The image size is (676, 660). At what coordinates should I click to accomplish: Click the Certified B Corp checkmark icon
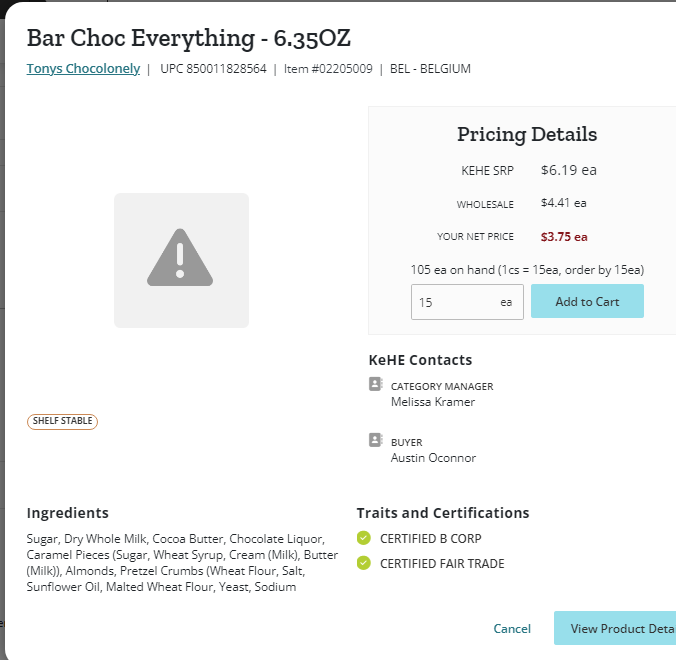click(364, 538)
